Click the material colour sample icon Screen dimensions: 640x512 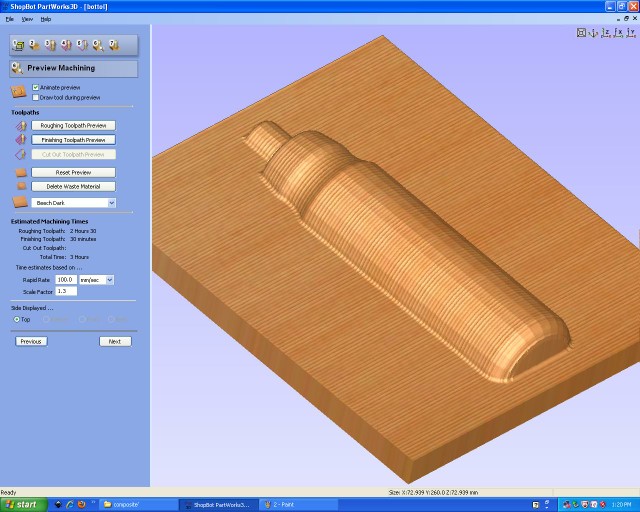(x=20, y=202)
